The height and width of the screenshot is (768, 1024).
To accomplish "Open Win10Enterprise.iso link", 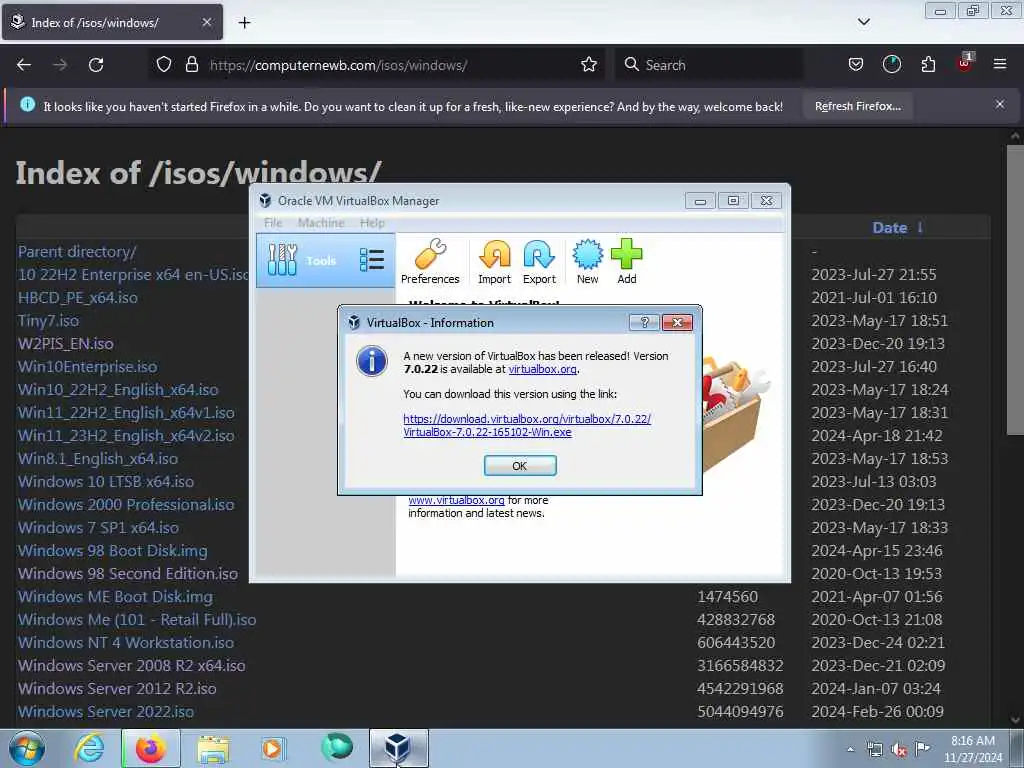I will (88, 366).
